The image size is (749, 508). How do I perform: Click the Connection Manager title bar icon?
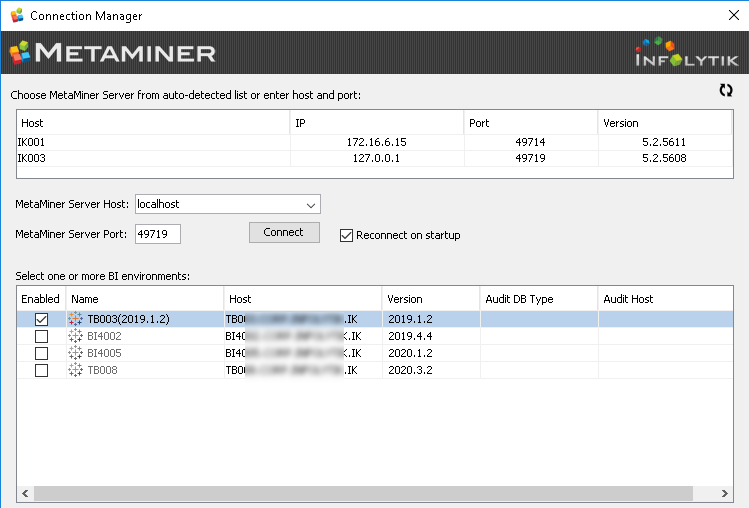pyautogui.click(x=16, y=16)
